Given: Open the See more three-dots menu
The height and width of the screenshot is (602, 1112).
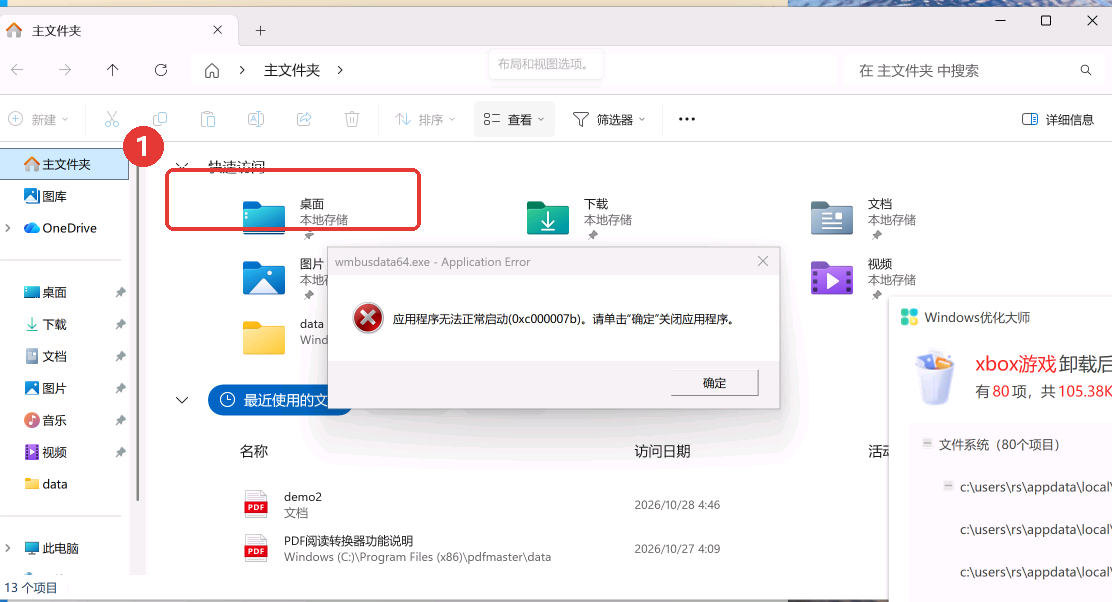Looking at the screenshot, I should [x=686, y=119].
